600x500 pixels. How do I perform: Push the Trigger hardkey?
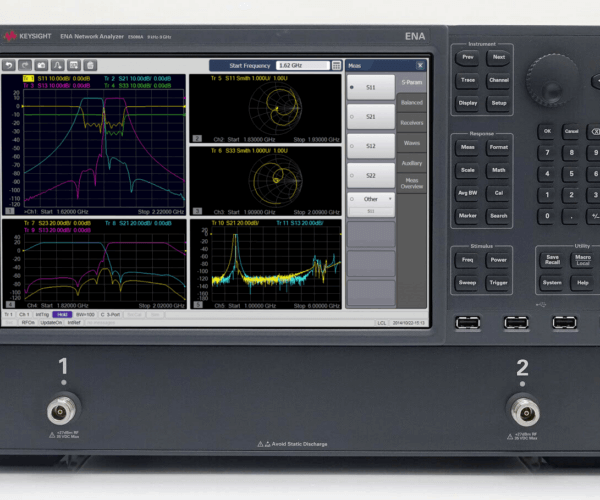pos(499,283)
